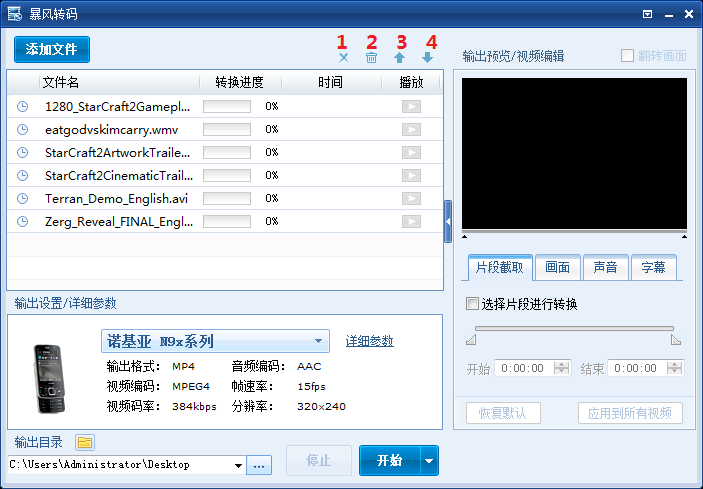
Task: Play the StarCraft2CinematicTrail... preview
Action: 411,175
